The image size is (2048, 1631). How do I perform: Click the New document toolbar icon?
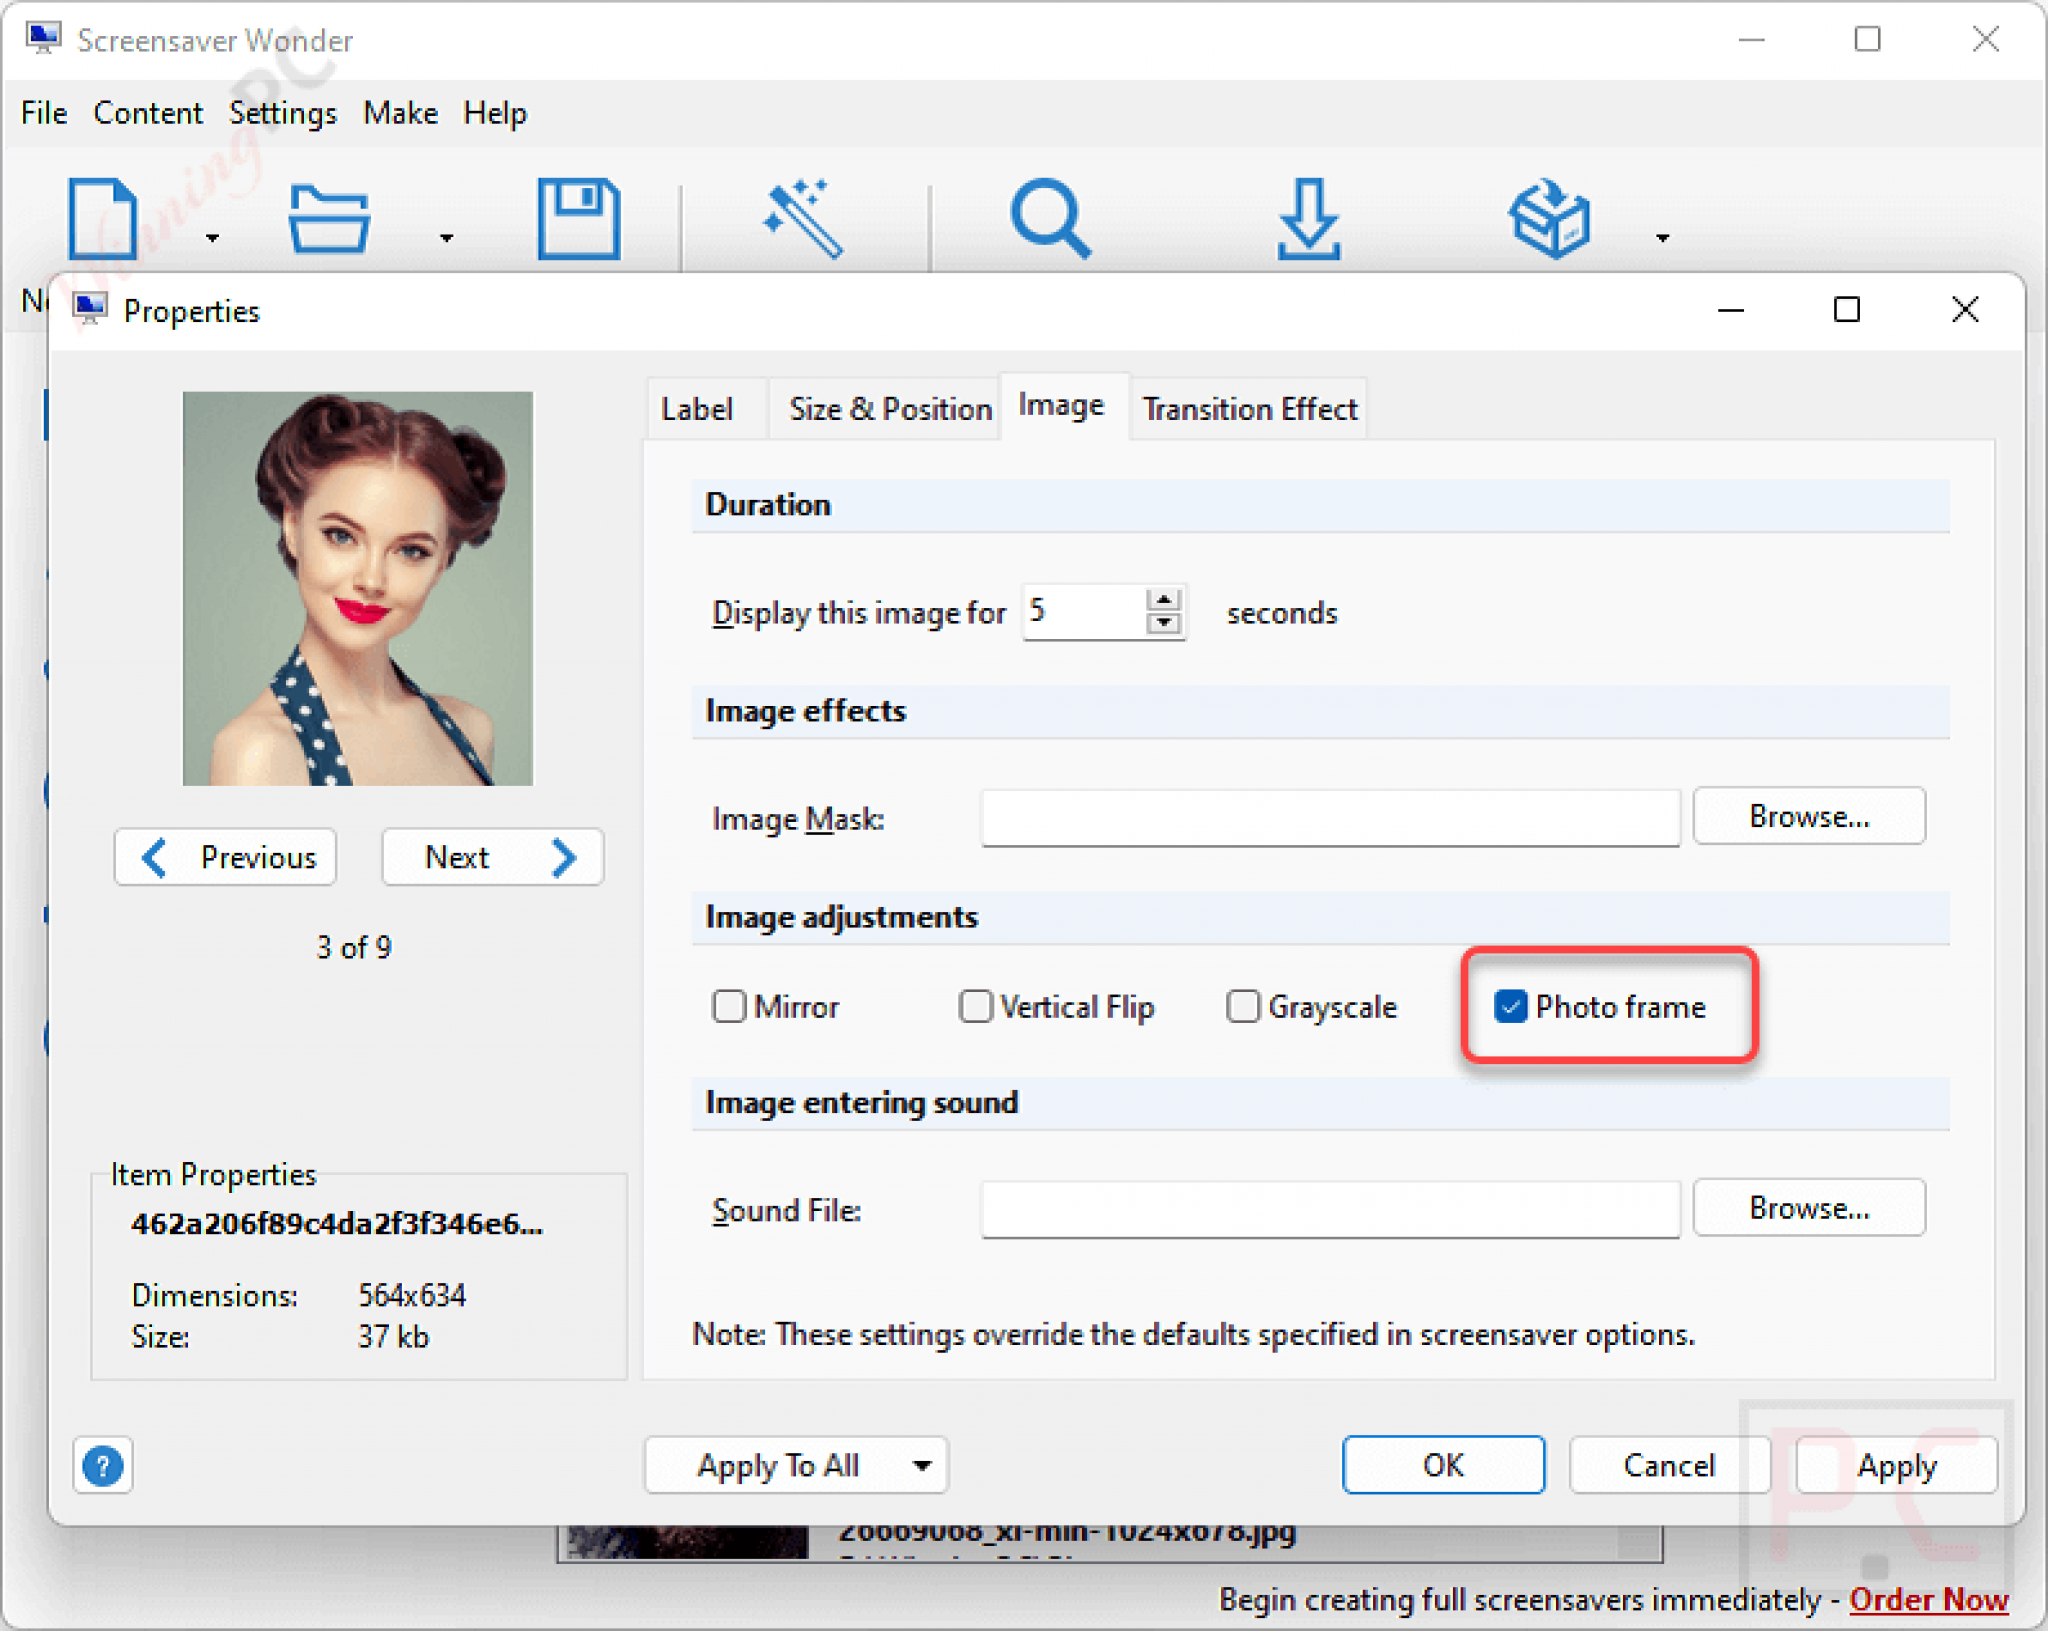102,218
